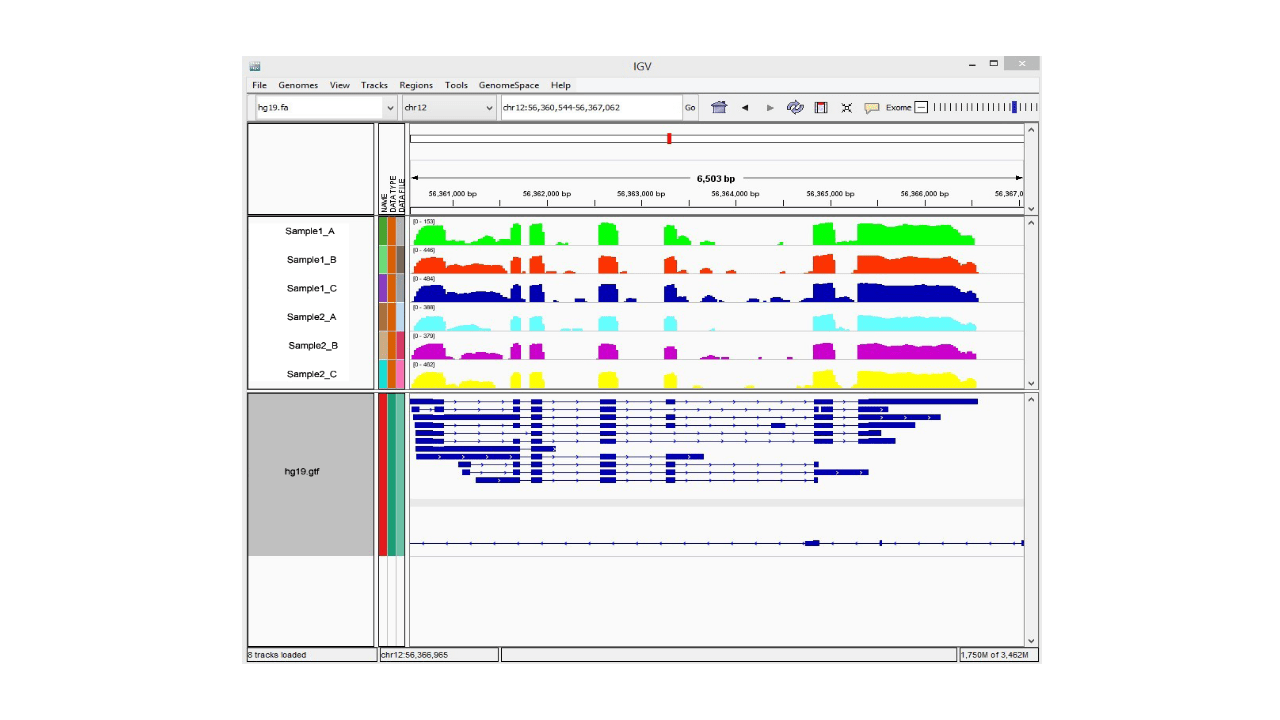The image size is (1280, 720).
Task: Click the bottom gene feature with reverse strand arrows
Action: coord(716,543)
